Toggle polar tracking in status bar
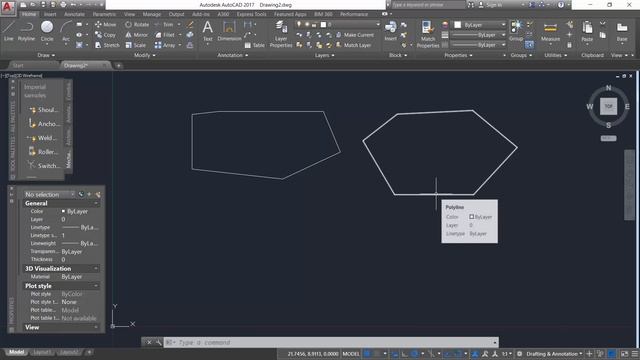640x360 pixels. tap(414, 354)
